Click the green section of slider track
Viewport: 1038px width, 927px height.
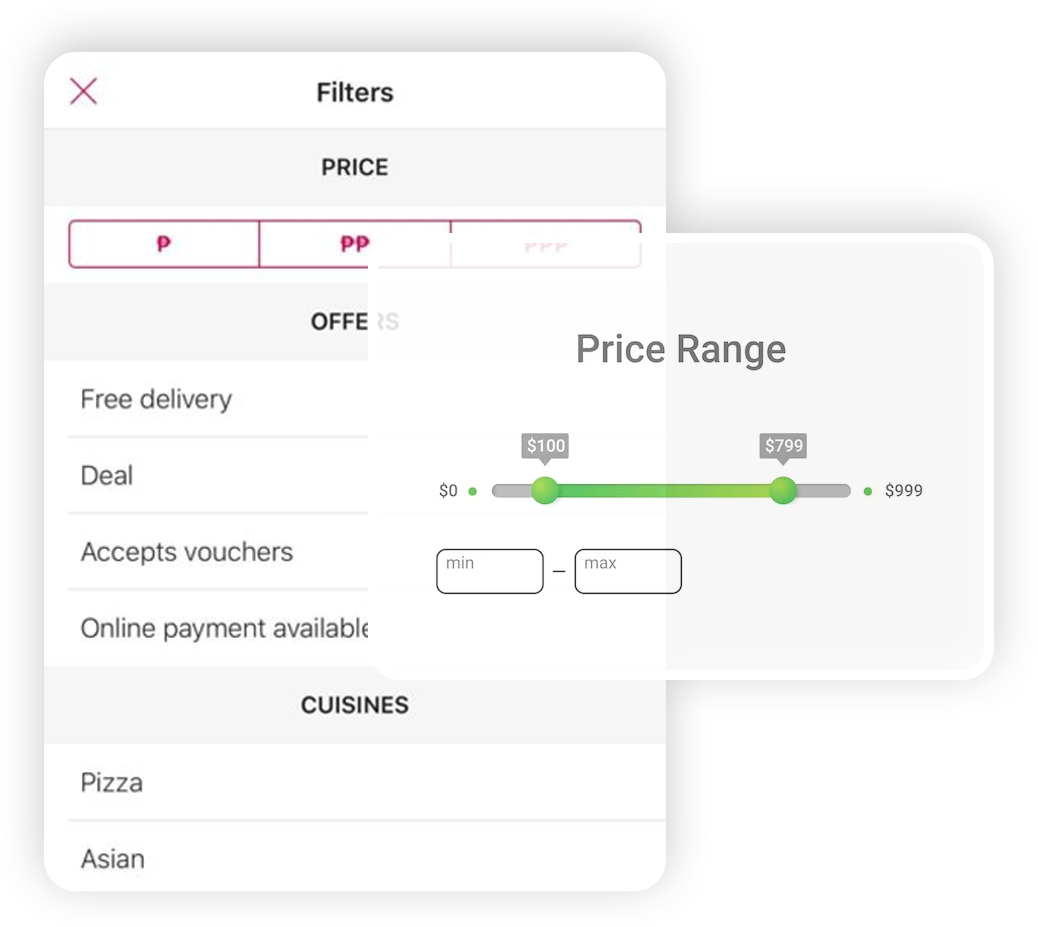pyautogui.click(x=664, y=491)
